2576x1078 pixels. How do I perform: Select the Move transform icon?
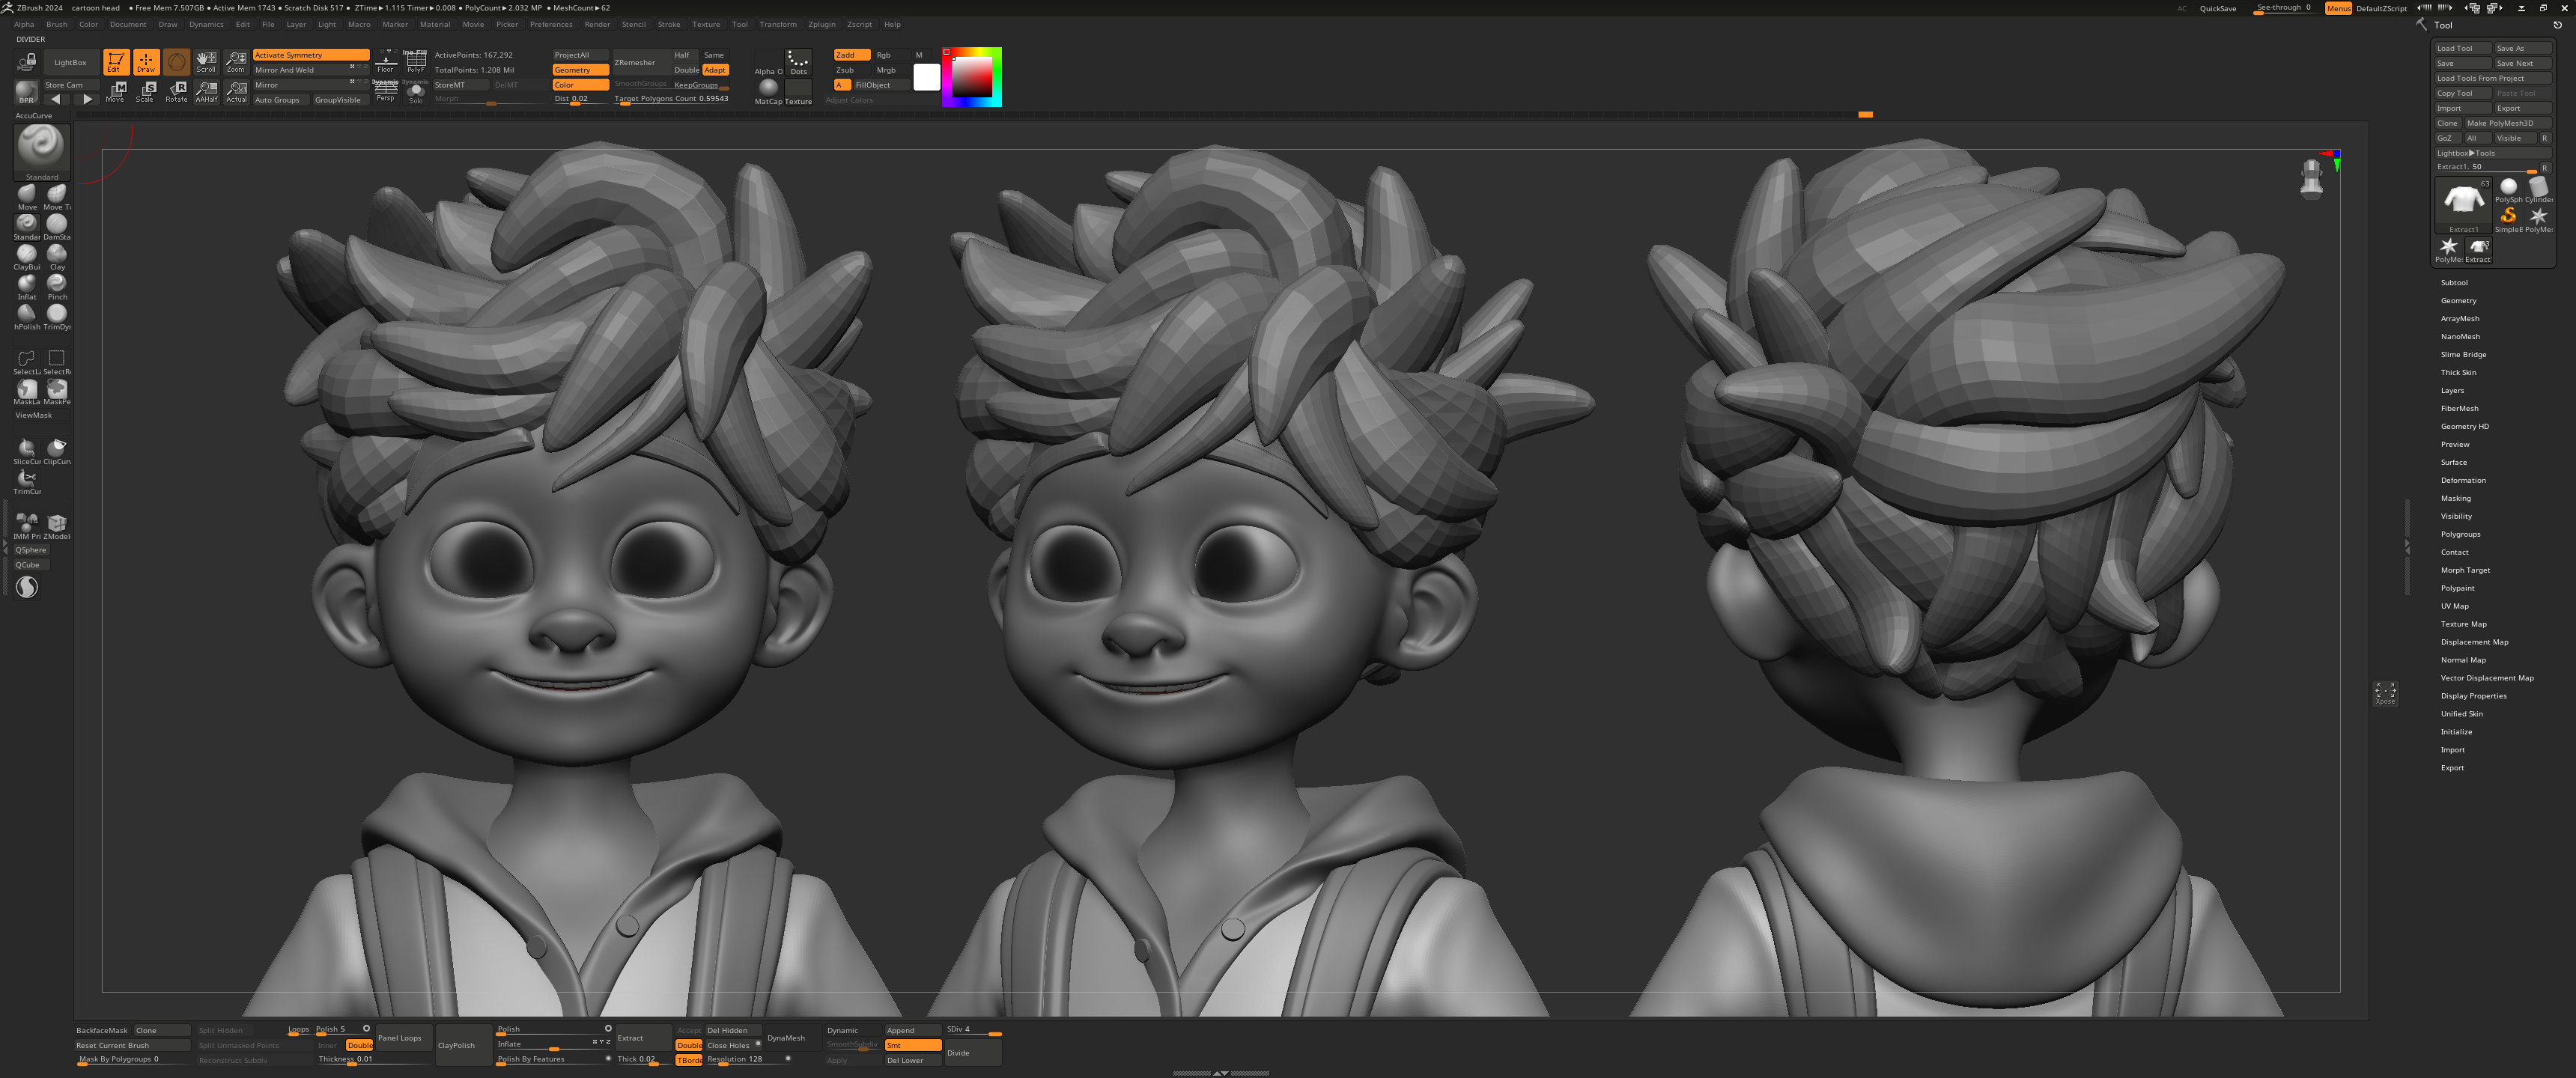[116, 92]
